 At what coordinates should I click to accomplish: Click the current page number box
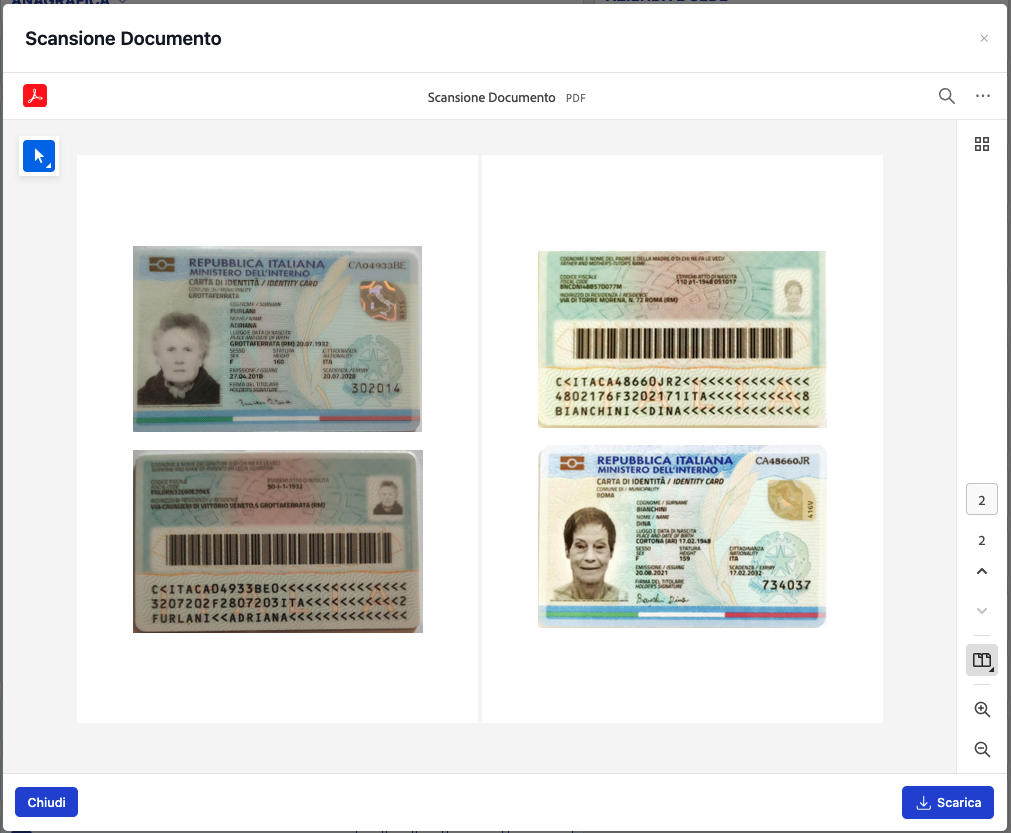982,500
